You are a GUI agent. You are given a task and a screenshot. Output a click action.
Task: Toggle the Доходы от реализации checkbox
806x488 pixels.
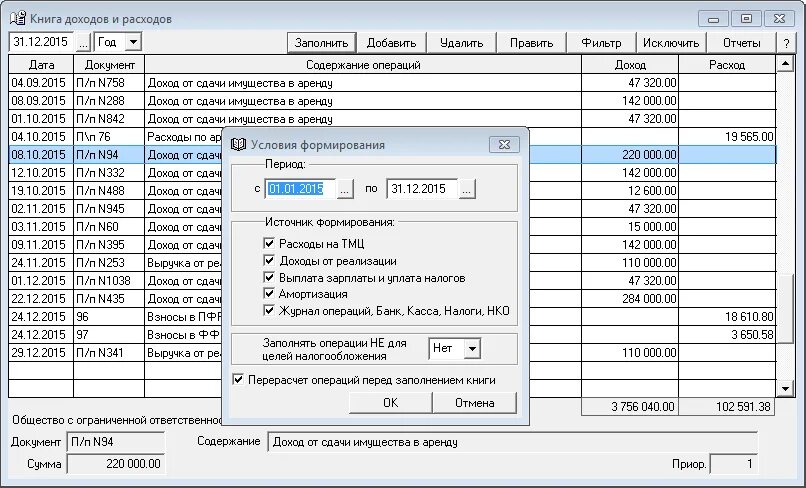tap(269, 260)
